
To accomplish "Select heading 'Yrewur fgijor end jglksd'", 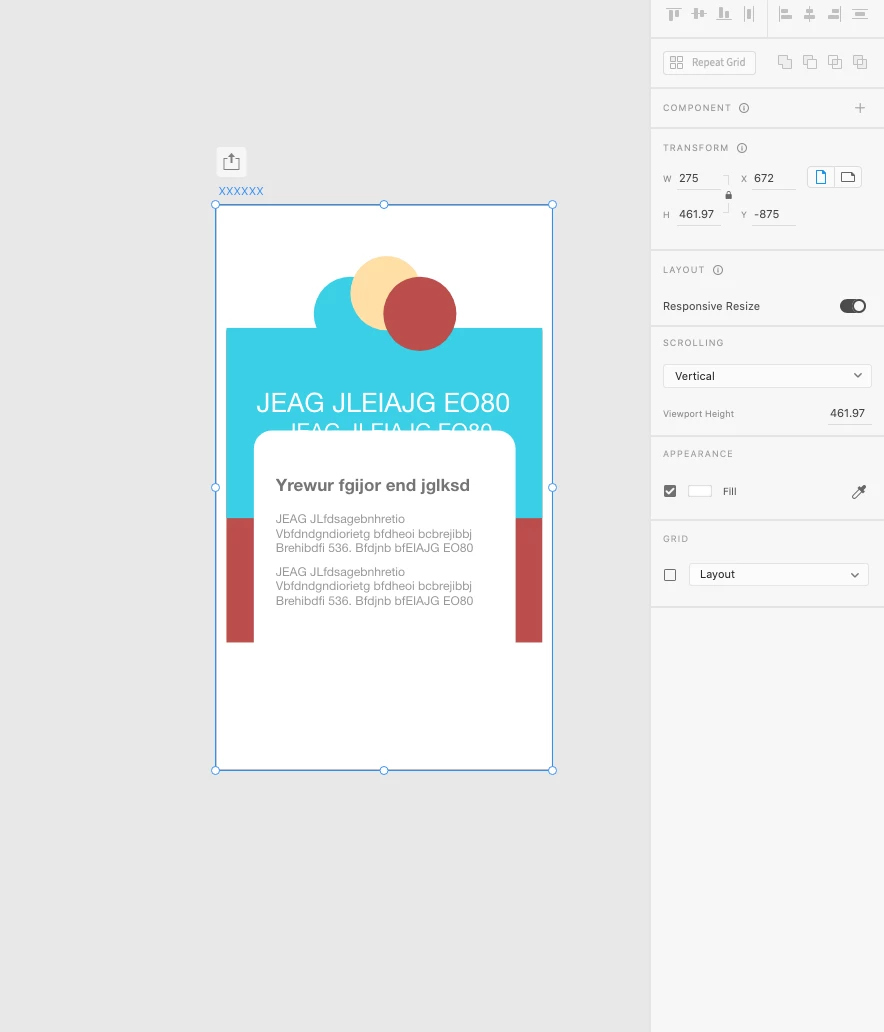I will [x=373, y=485].
